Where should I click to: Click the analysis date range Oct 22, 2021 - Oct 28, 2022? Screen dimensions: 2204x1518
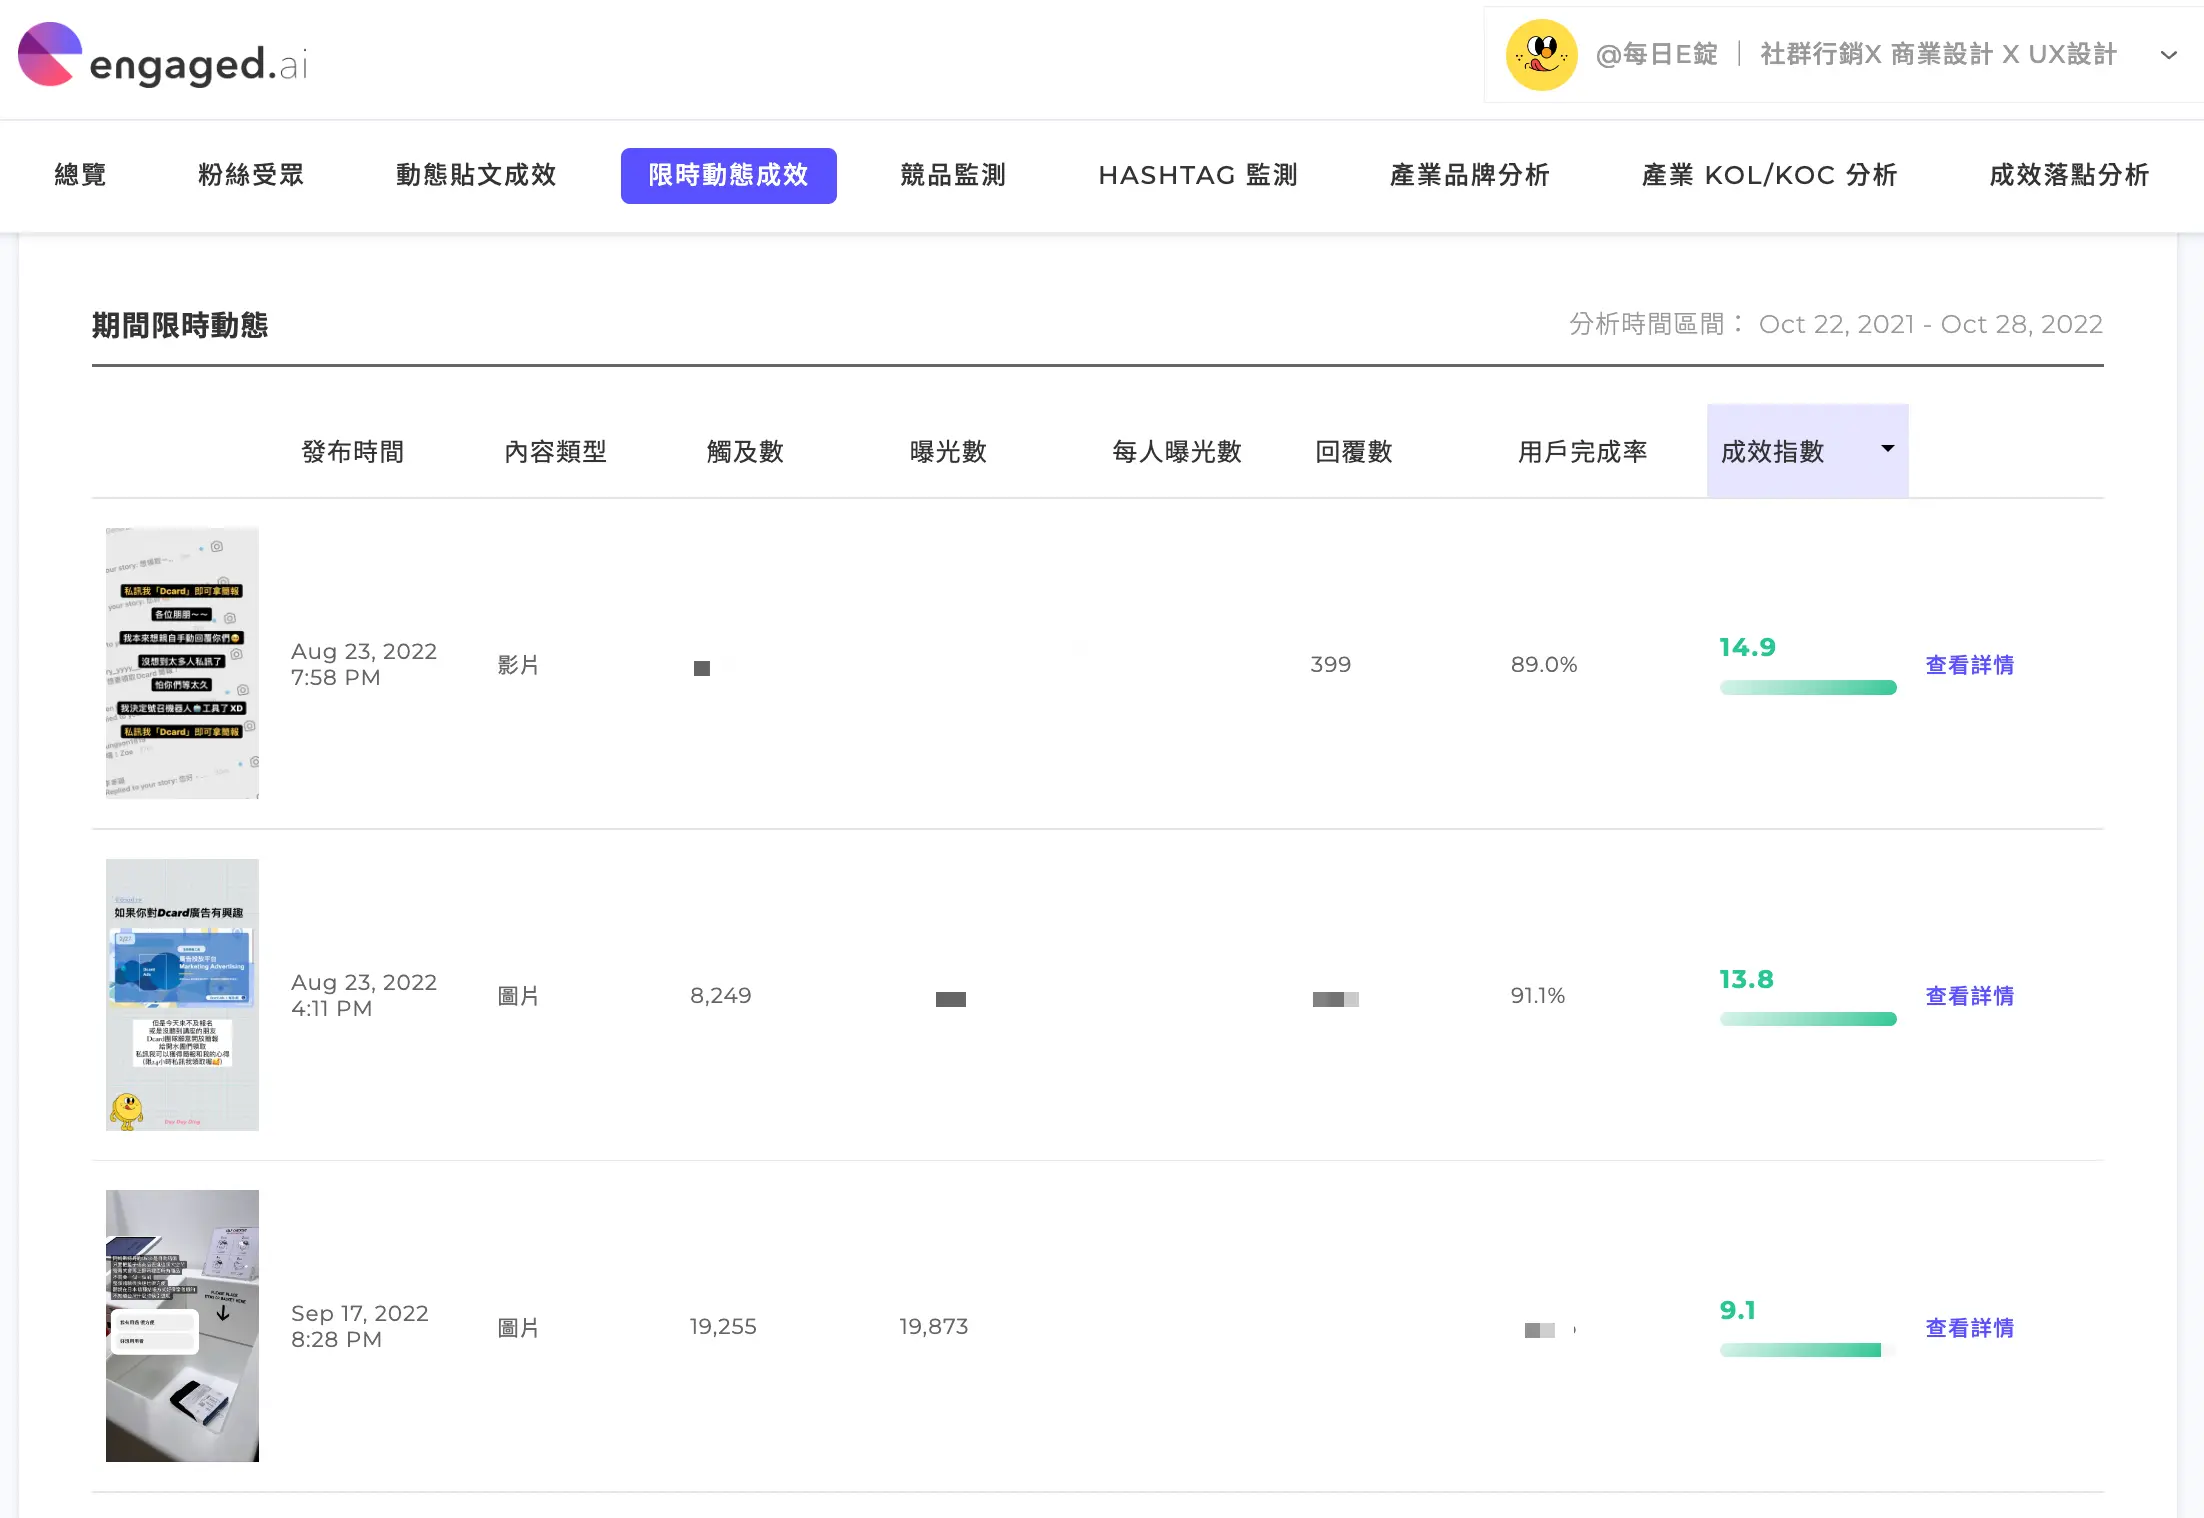(1930, 324)
